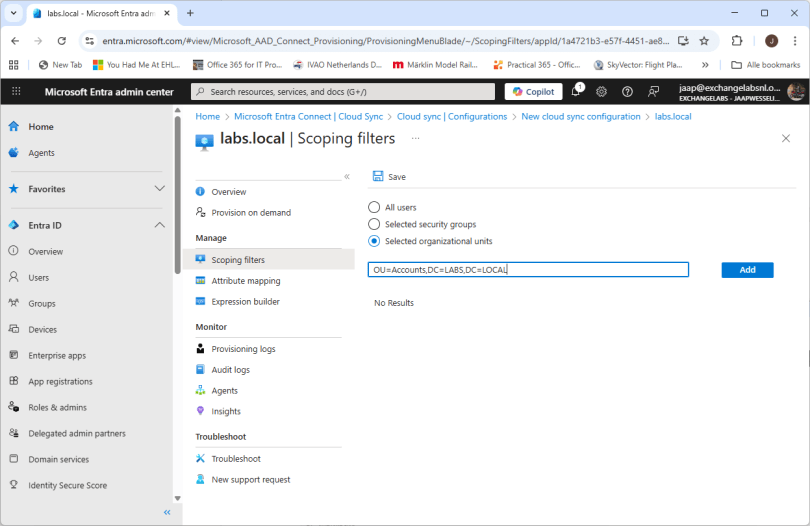Open the settings gear icon
Screen dimensions: 810x526
tap(602, 91)
